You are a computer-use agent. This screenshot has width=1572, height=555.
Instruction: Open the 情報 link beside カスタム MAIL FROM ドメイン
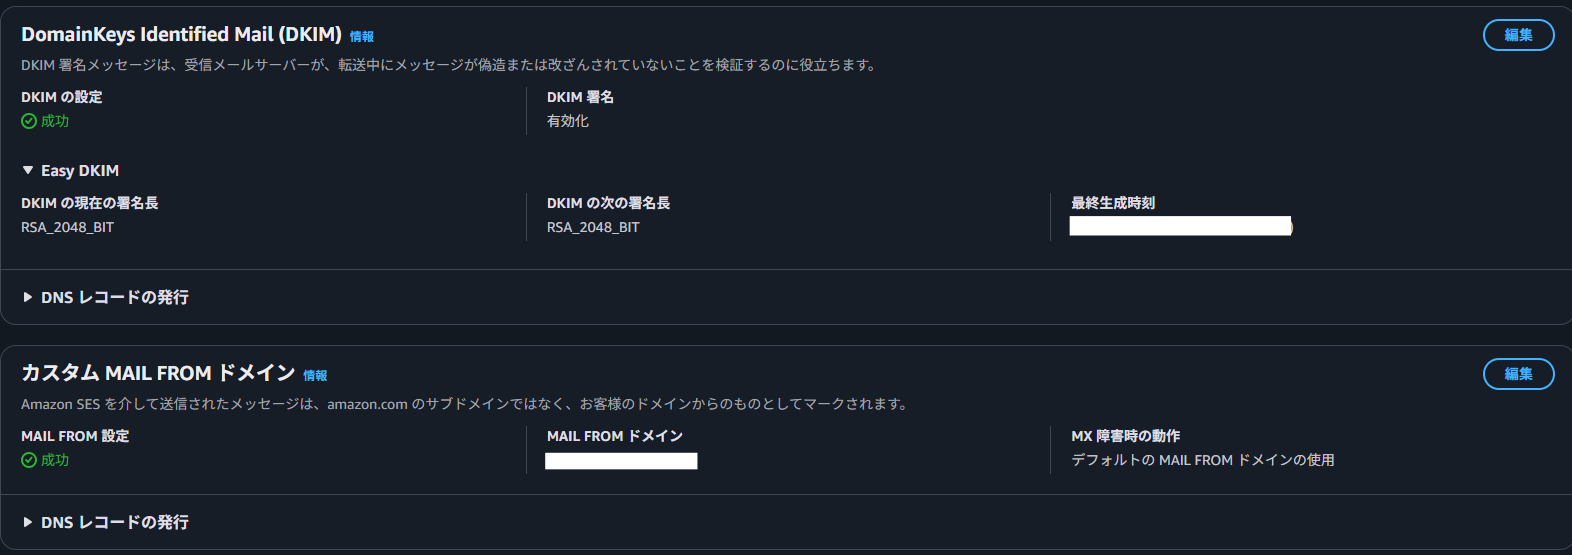tap(315, 376)
